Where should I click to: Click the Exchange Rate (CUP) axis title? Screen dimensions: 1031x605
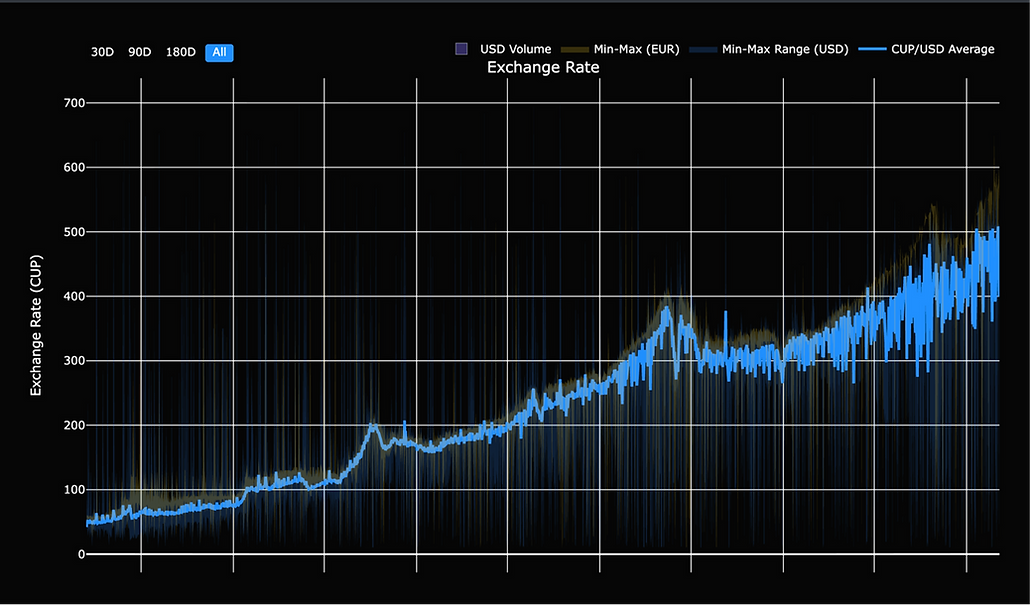36,325
